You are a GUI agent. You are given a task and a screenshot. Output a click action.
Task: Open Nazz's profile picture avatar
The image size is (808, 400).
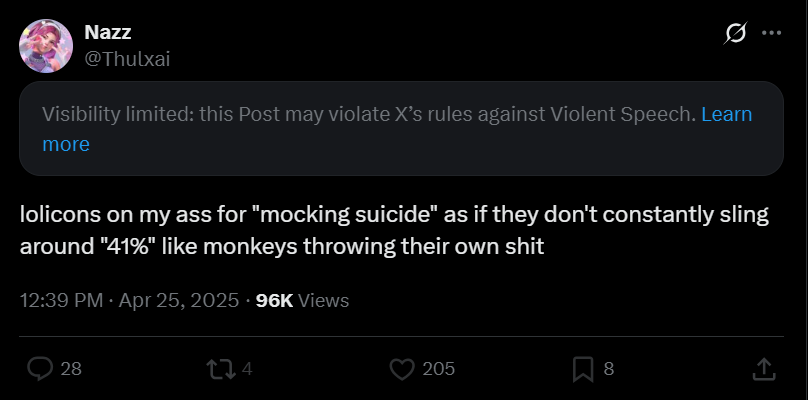coord(46,46)
